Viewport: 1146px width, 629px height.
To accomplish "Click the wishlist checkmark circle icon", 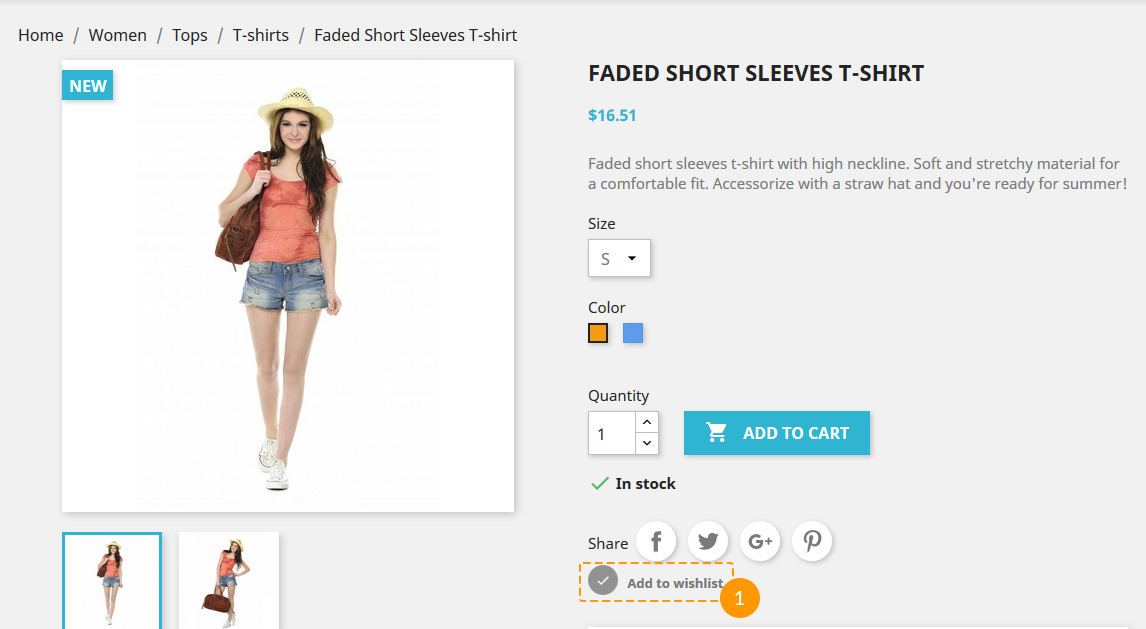I will 603,582.
